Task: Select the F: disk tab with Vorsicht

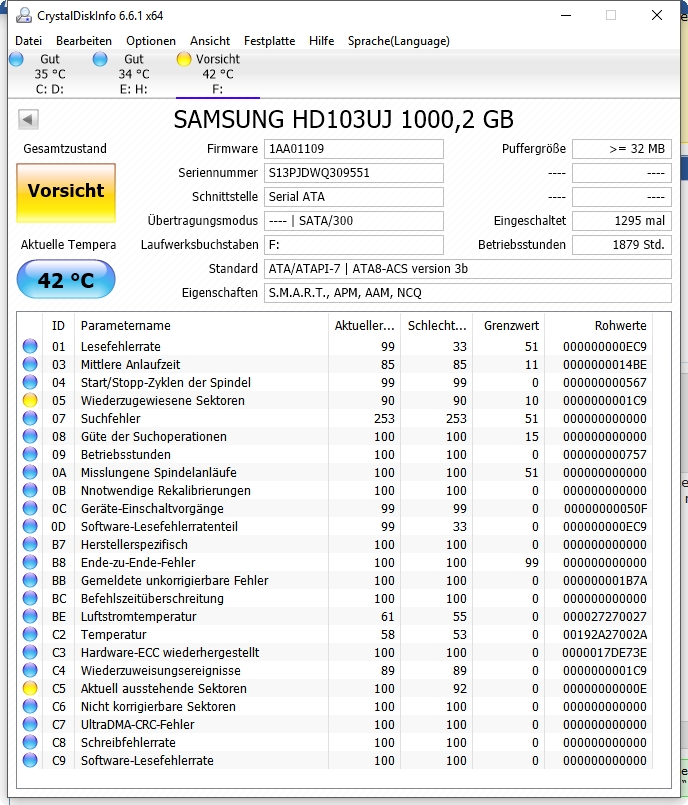Action: coord(218,74)
